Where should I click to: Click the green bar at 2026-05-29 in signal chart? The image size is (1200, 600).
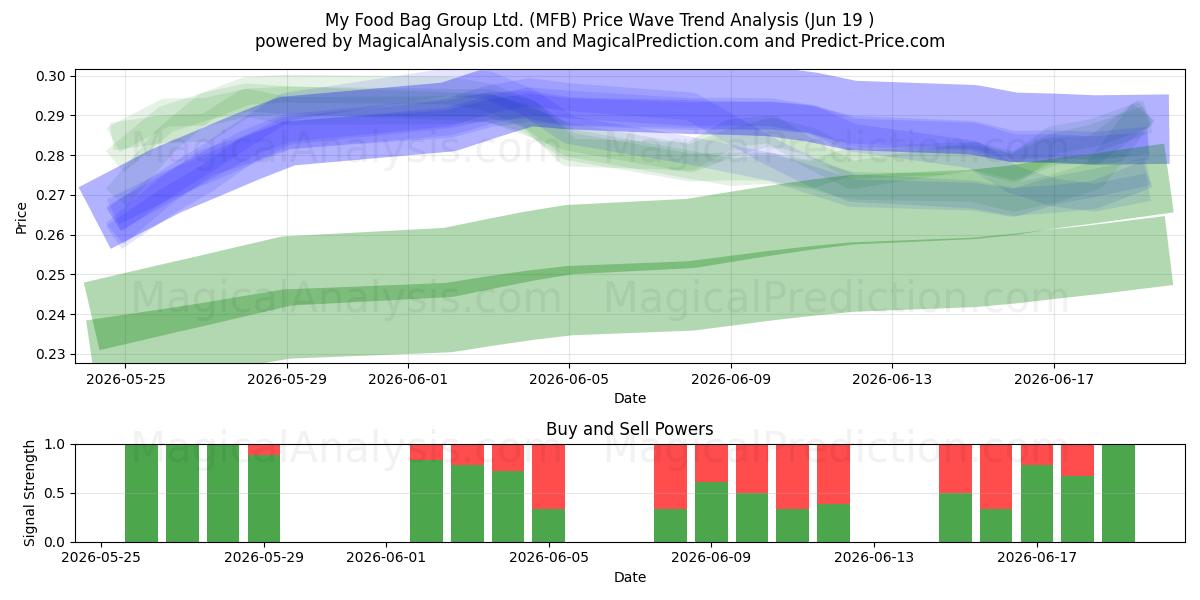point(264,499)
